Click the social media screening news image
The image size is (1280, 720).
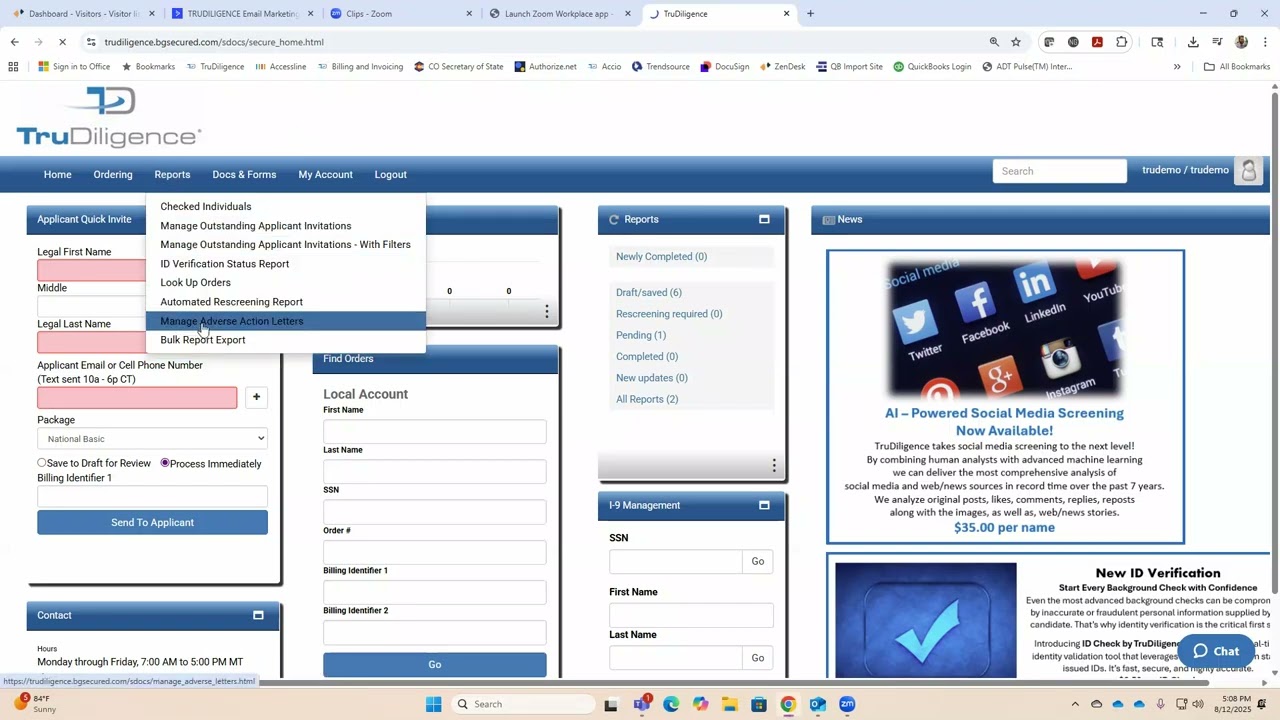coord(1005,329)
